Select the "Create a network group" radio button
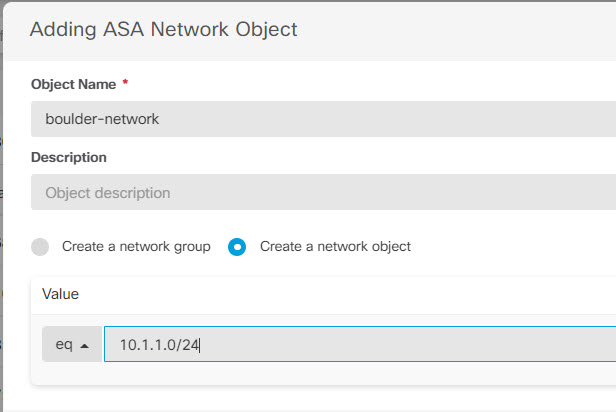This screenshot has height=412, width=616. click(x=40, y=246)
